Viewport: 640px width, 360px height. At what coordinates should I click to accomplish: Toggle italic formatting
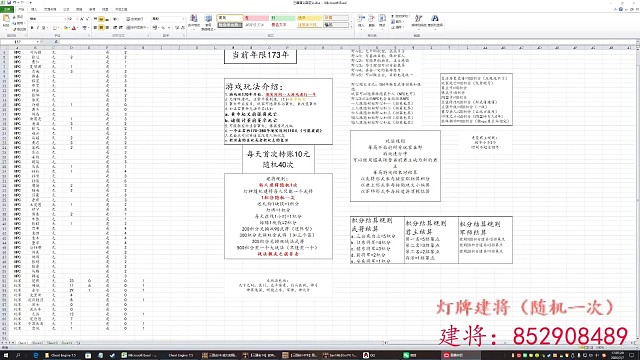tap(38, 28)
